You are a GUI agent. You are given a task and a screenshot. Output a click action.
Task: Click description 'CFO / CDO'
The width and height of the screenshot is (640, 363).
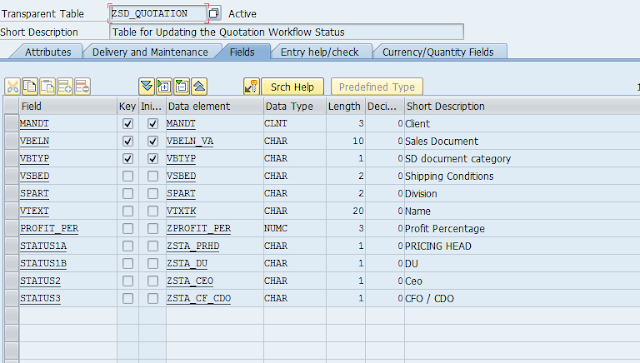point(429,298)
